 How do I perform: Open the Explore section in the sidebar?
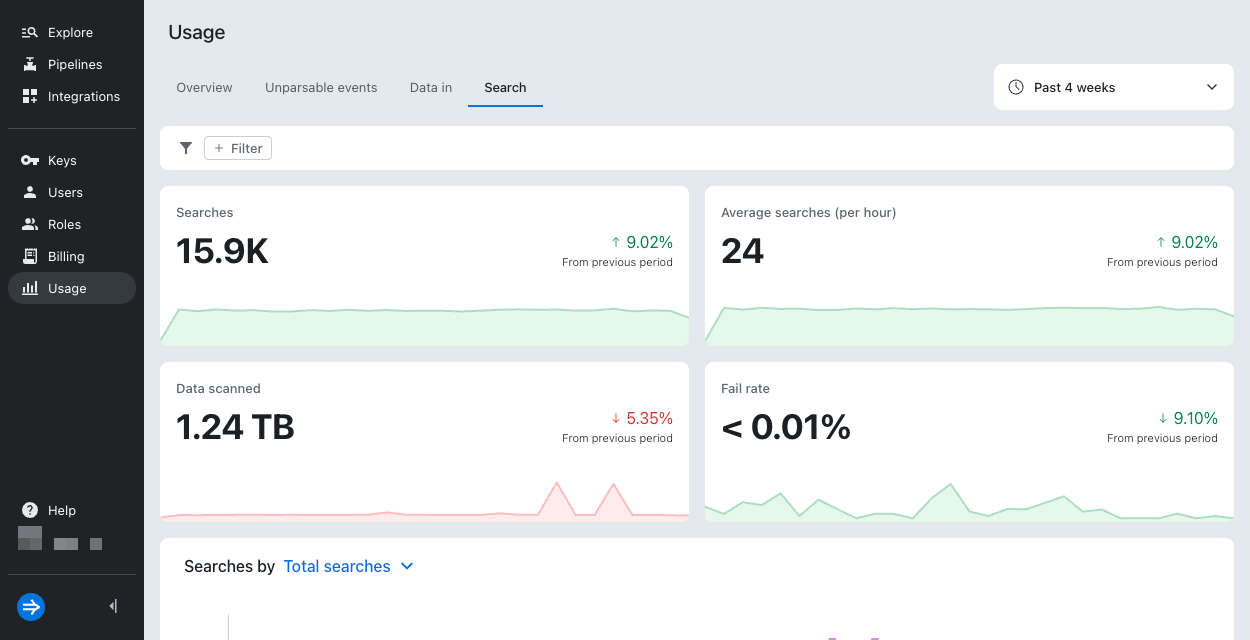pyautogui.click(x=28, y=32)
